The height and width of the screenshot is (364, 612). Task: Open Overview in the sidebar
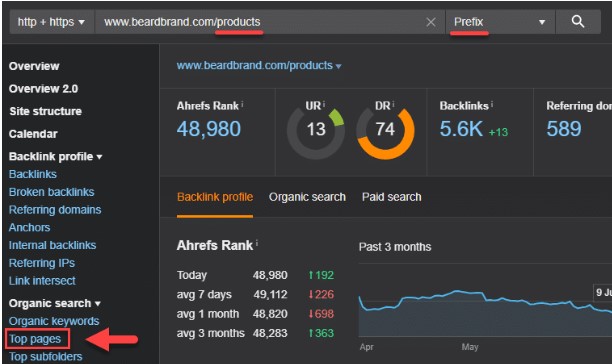click(x=34, y=66)
